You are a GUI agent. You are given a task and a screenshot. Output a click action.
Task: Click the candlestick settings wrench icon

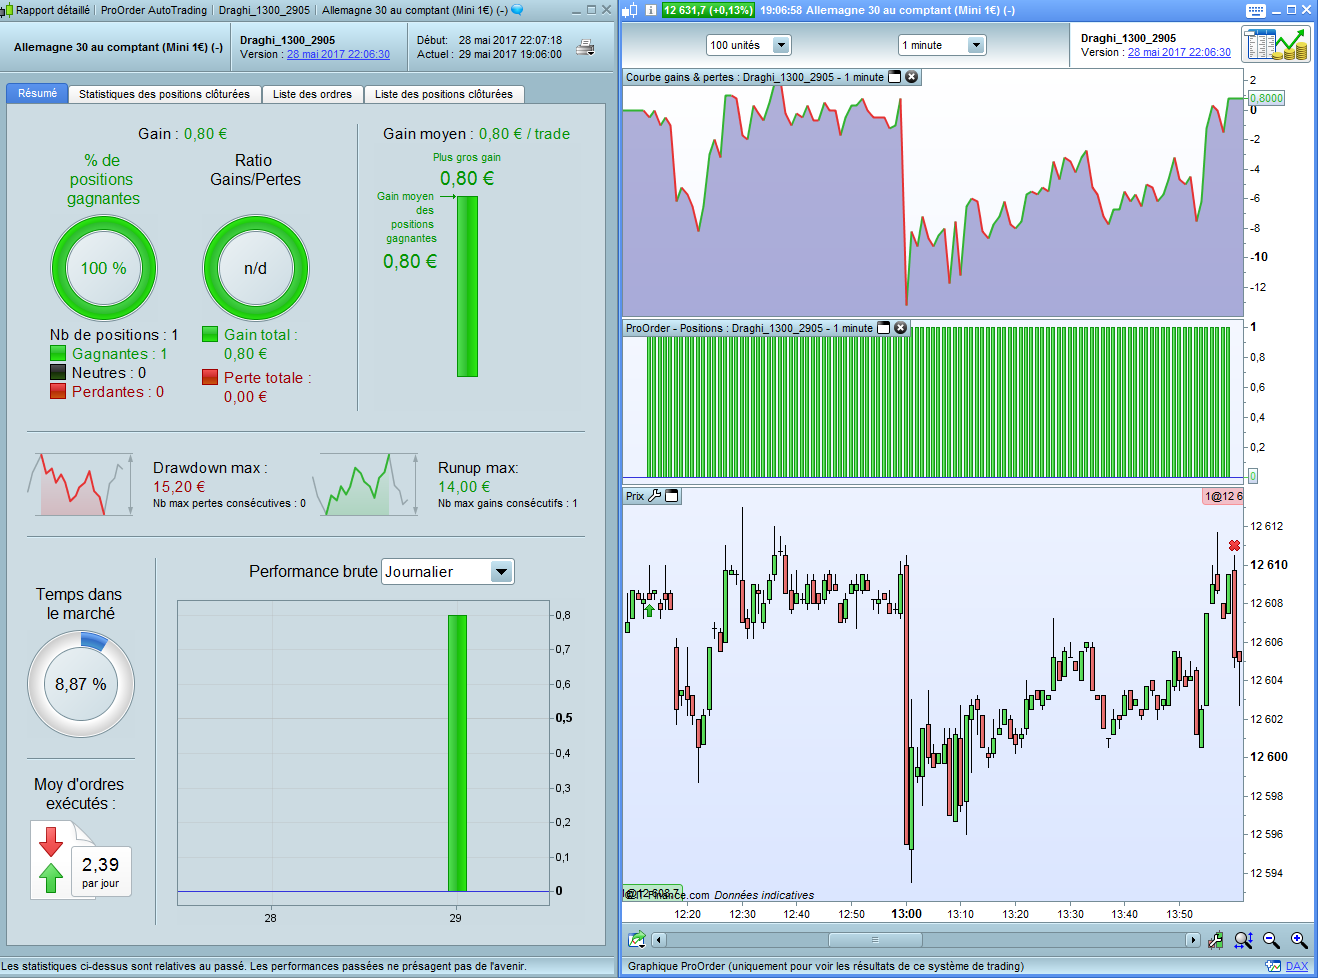(1216, 939)
